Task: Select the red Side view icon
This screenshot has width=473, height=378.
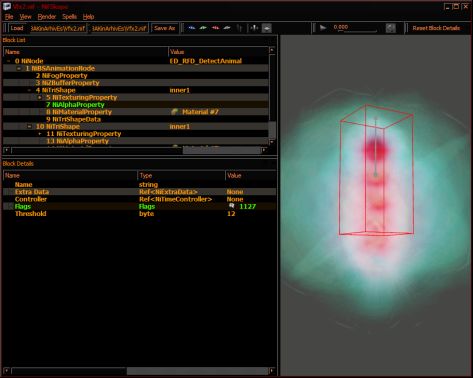Action: click(215, 28)
